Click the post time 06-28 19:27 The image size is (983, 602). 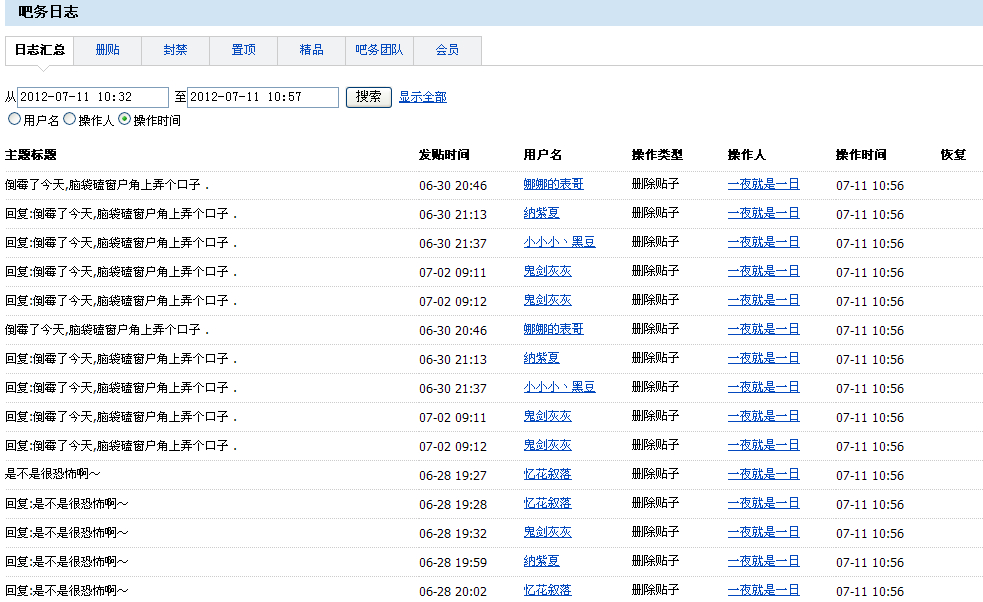453,475
